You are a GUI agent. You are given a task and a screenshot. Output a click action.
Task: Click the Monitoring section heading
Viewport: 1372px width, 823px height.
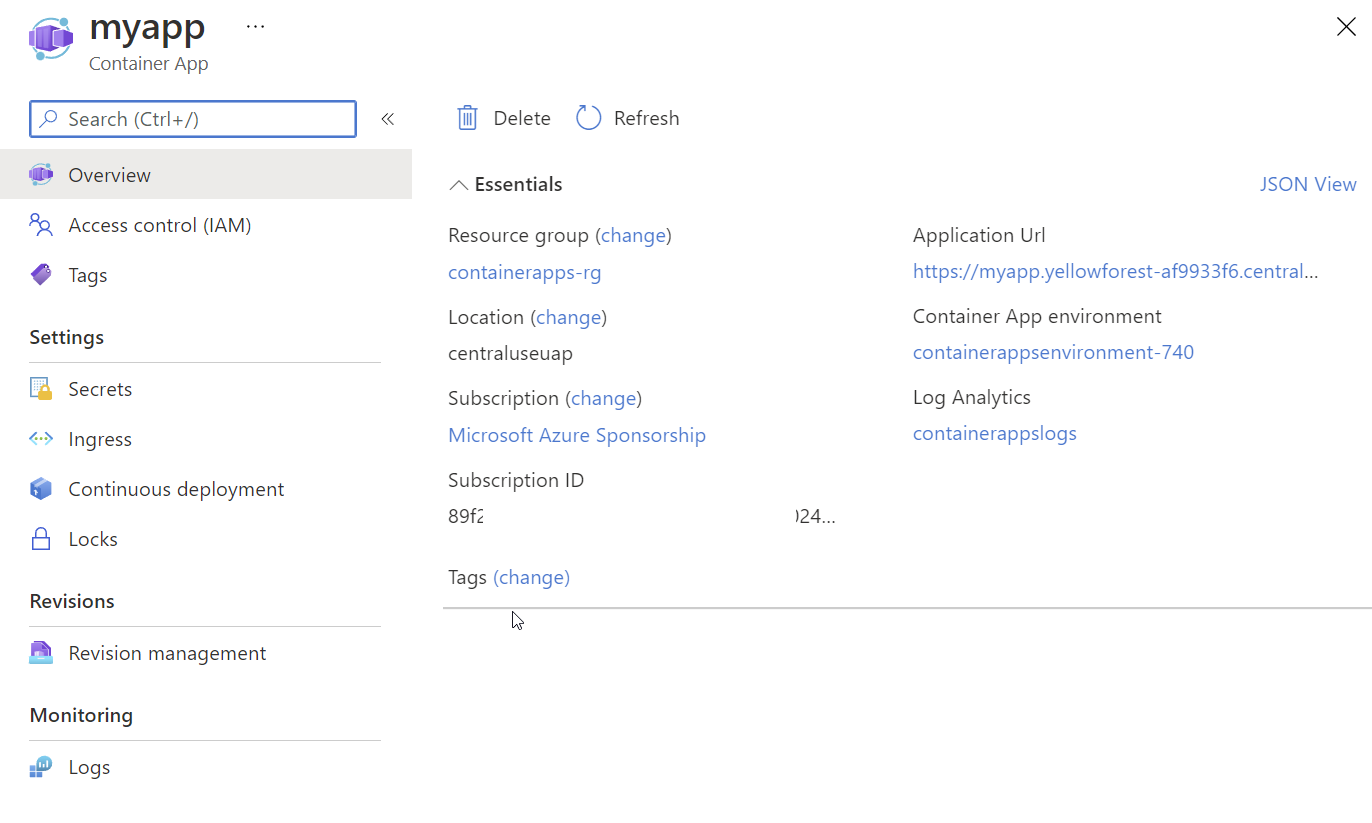(81, 715)
